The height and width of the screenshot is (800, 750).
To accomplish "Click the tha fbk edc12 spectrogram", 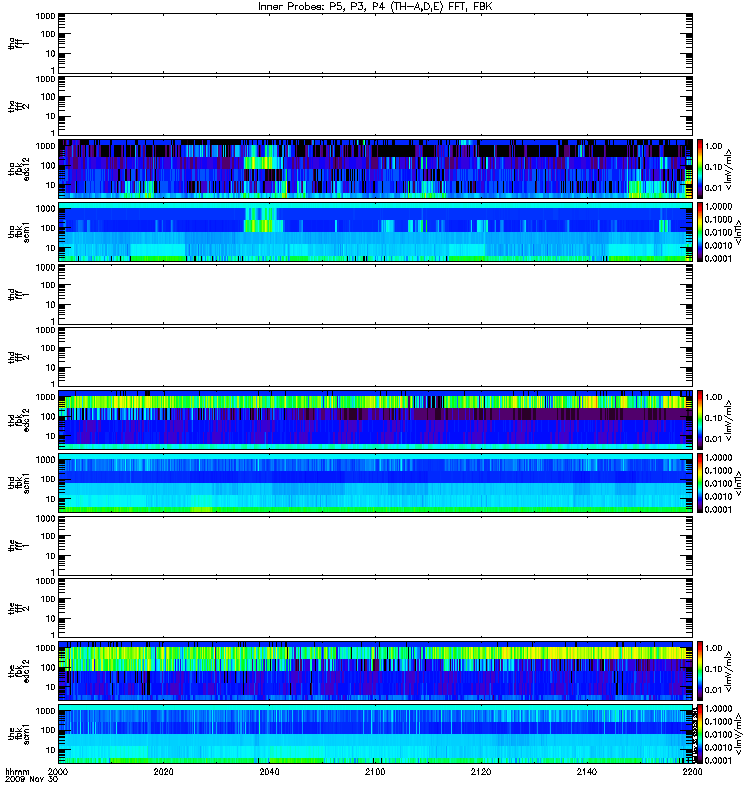I will pyautogui.click(x=376, y=169).
